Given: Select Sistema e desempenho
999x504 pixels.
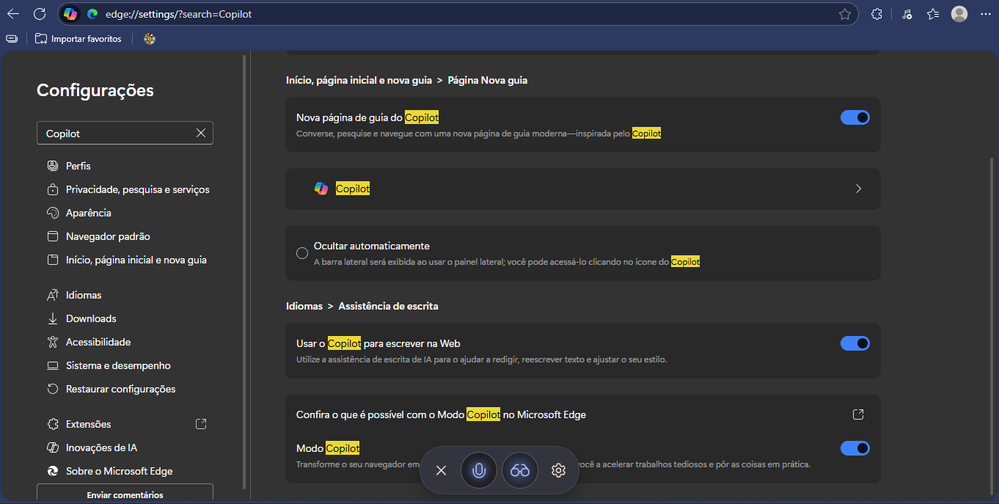Looking at the screenshot, I should 108,366.
